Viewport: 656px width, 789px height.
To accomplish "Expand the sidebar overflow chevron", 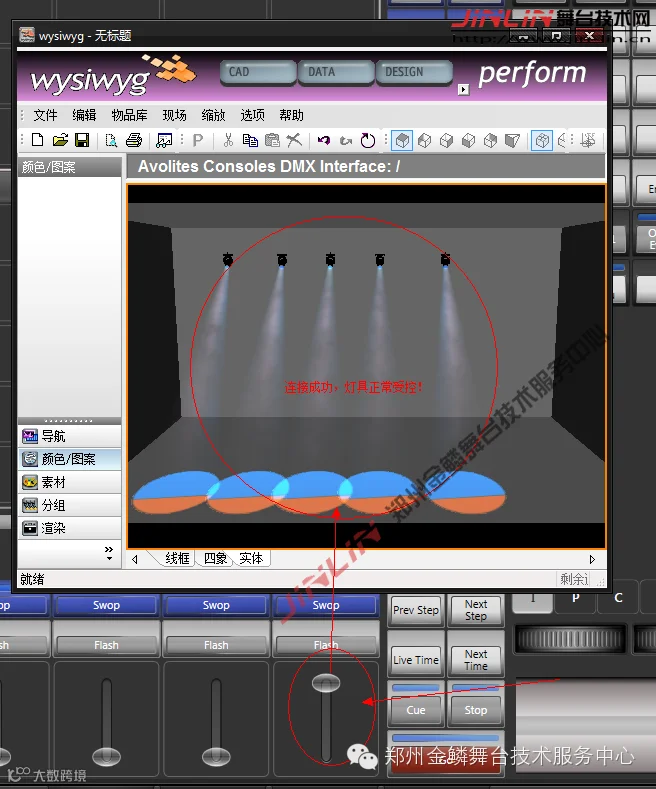I will [x=109, y=553].
